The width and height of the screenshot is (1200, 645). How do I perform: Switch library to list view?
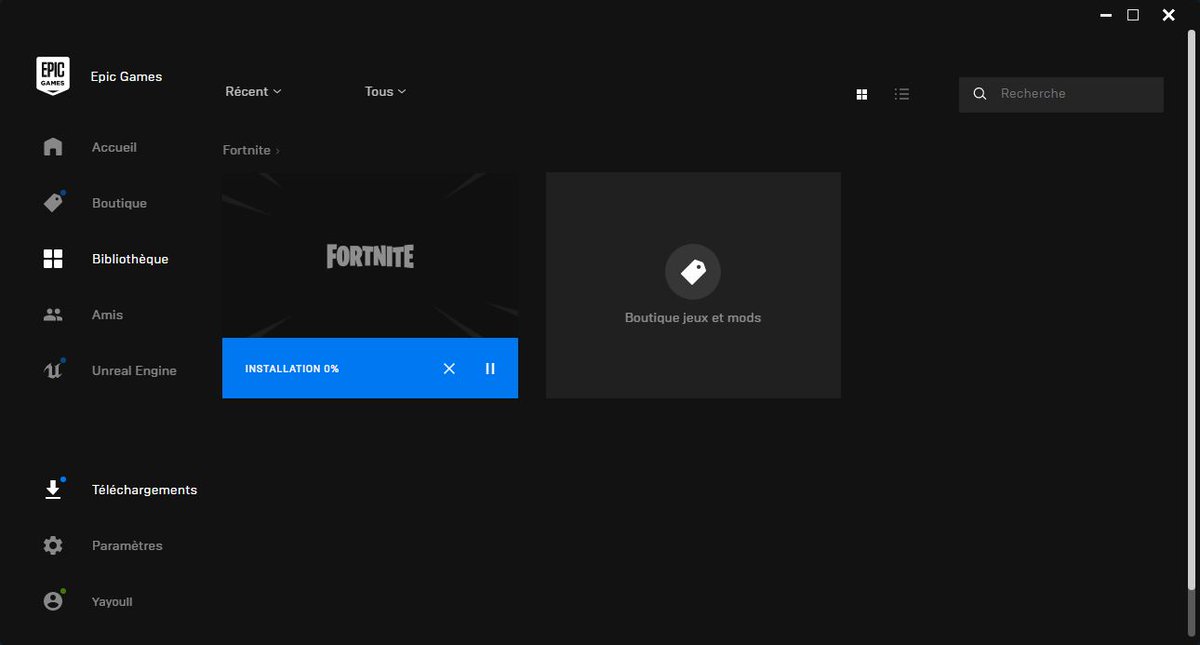click(902, 94)
